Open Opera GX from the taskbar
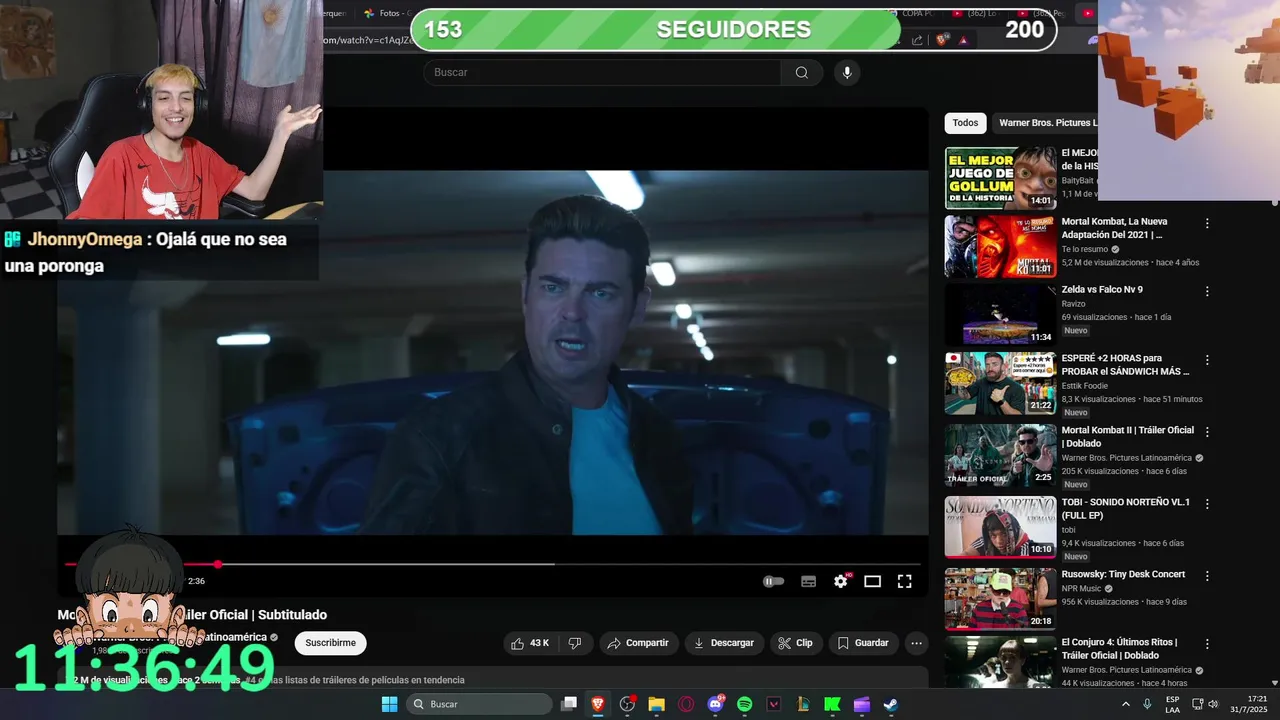This screenshot has width=1280, height=720. click(686, 704)
